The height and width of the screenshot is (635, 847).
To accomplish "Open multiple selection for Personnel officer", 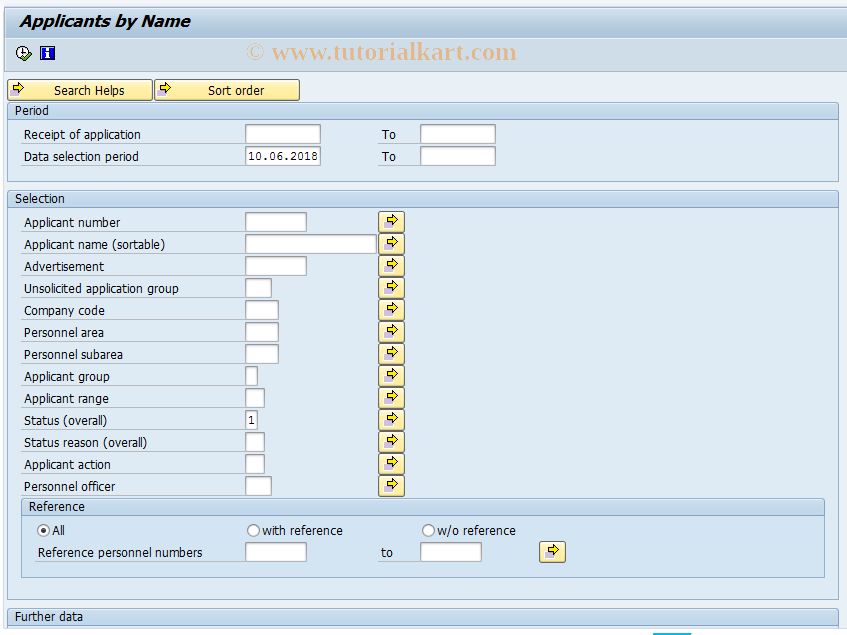I will pos(392,485).
